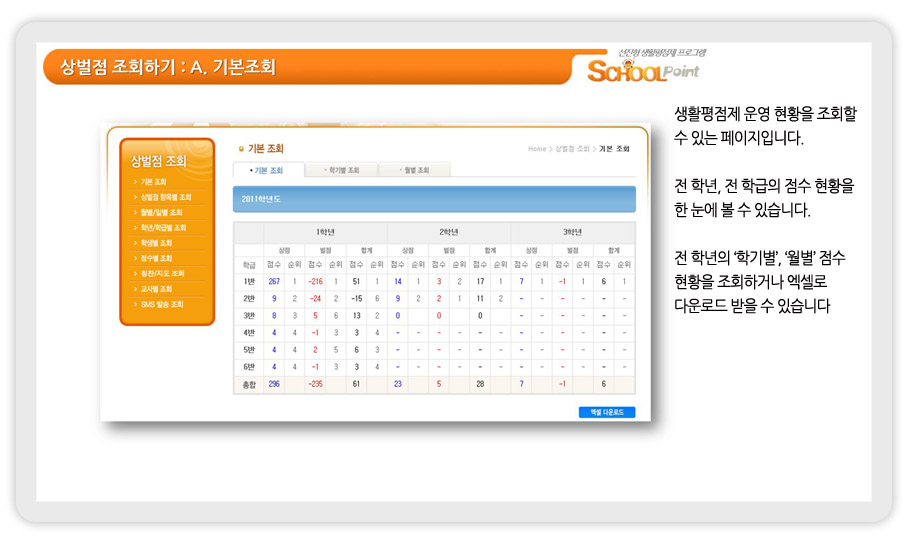The image size is (918, 544).
Task: Go to 교사별 조회 in the sidebar
Action: tap(156, 288)
